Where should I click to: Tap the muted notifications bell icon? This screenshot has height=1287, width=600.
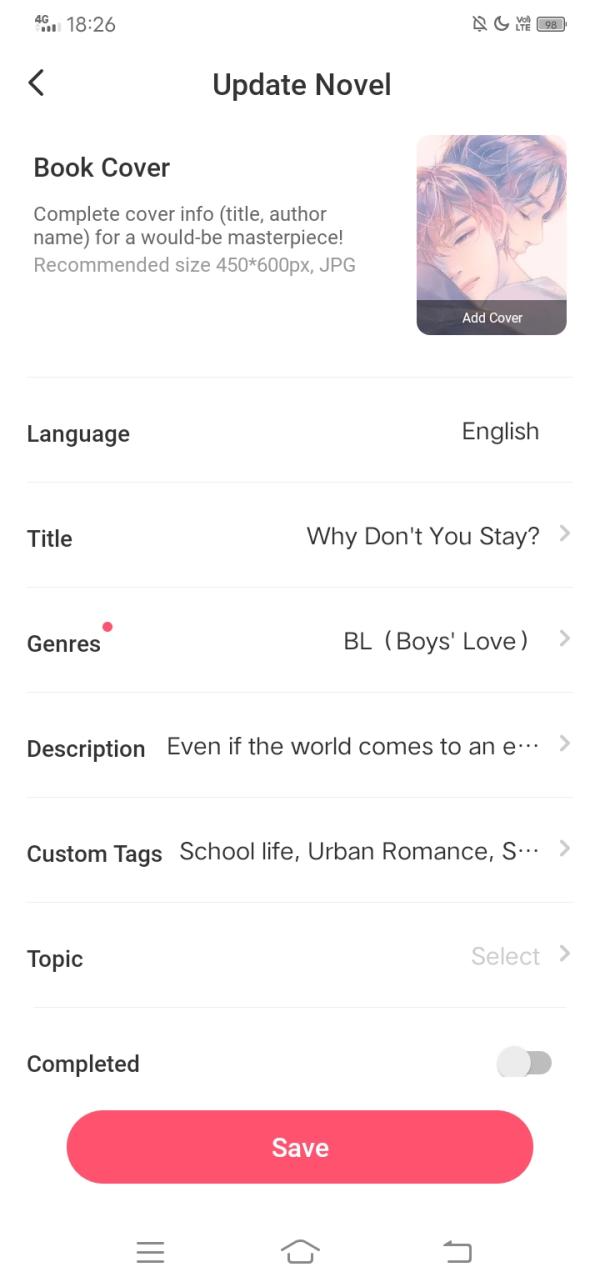click(x=480, y=25)
